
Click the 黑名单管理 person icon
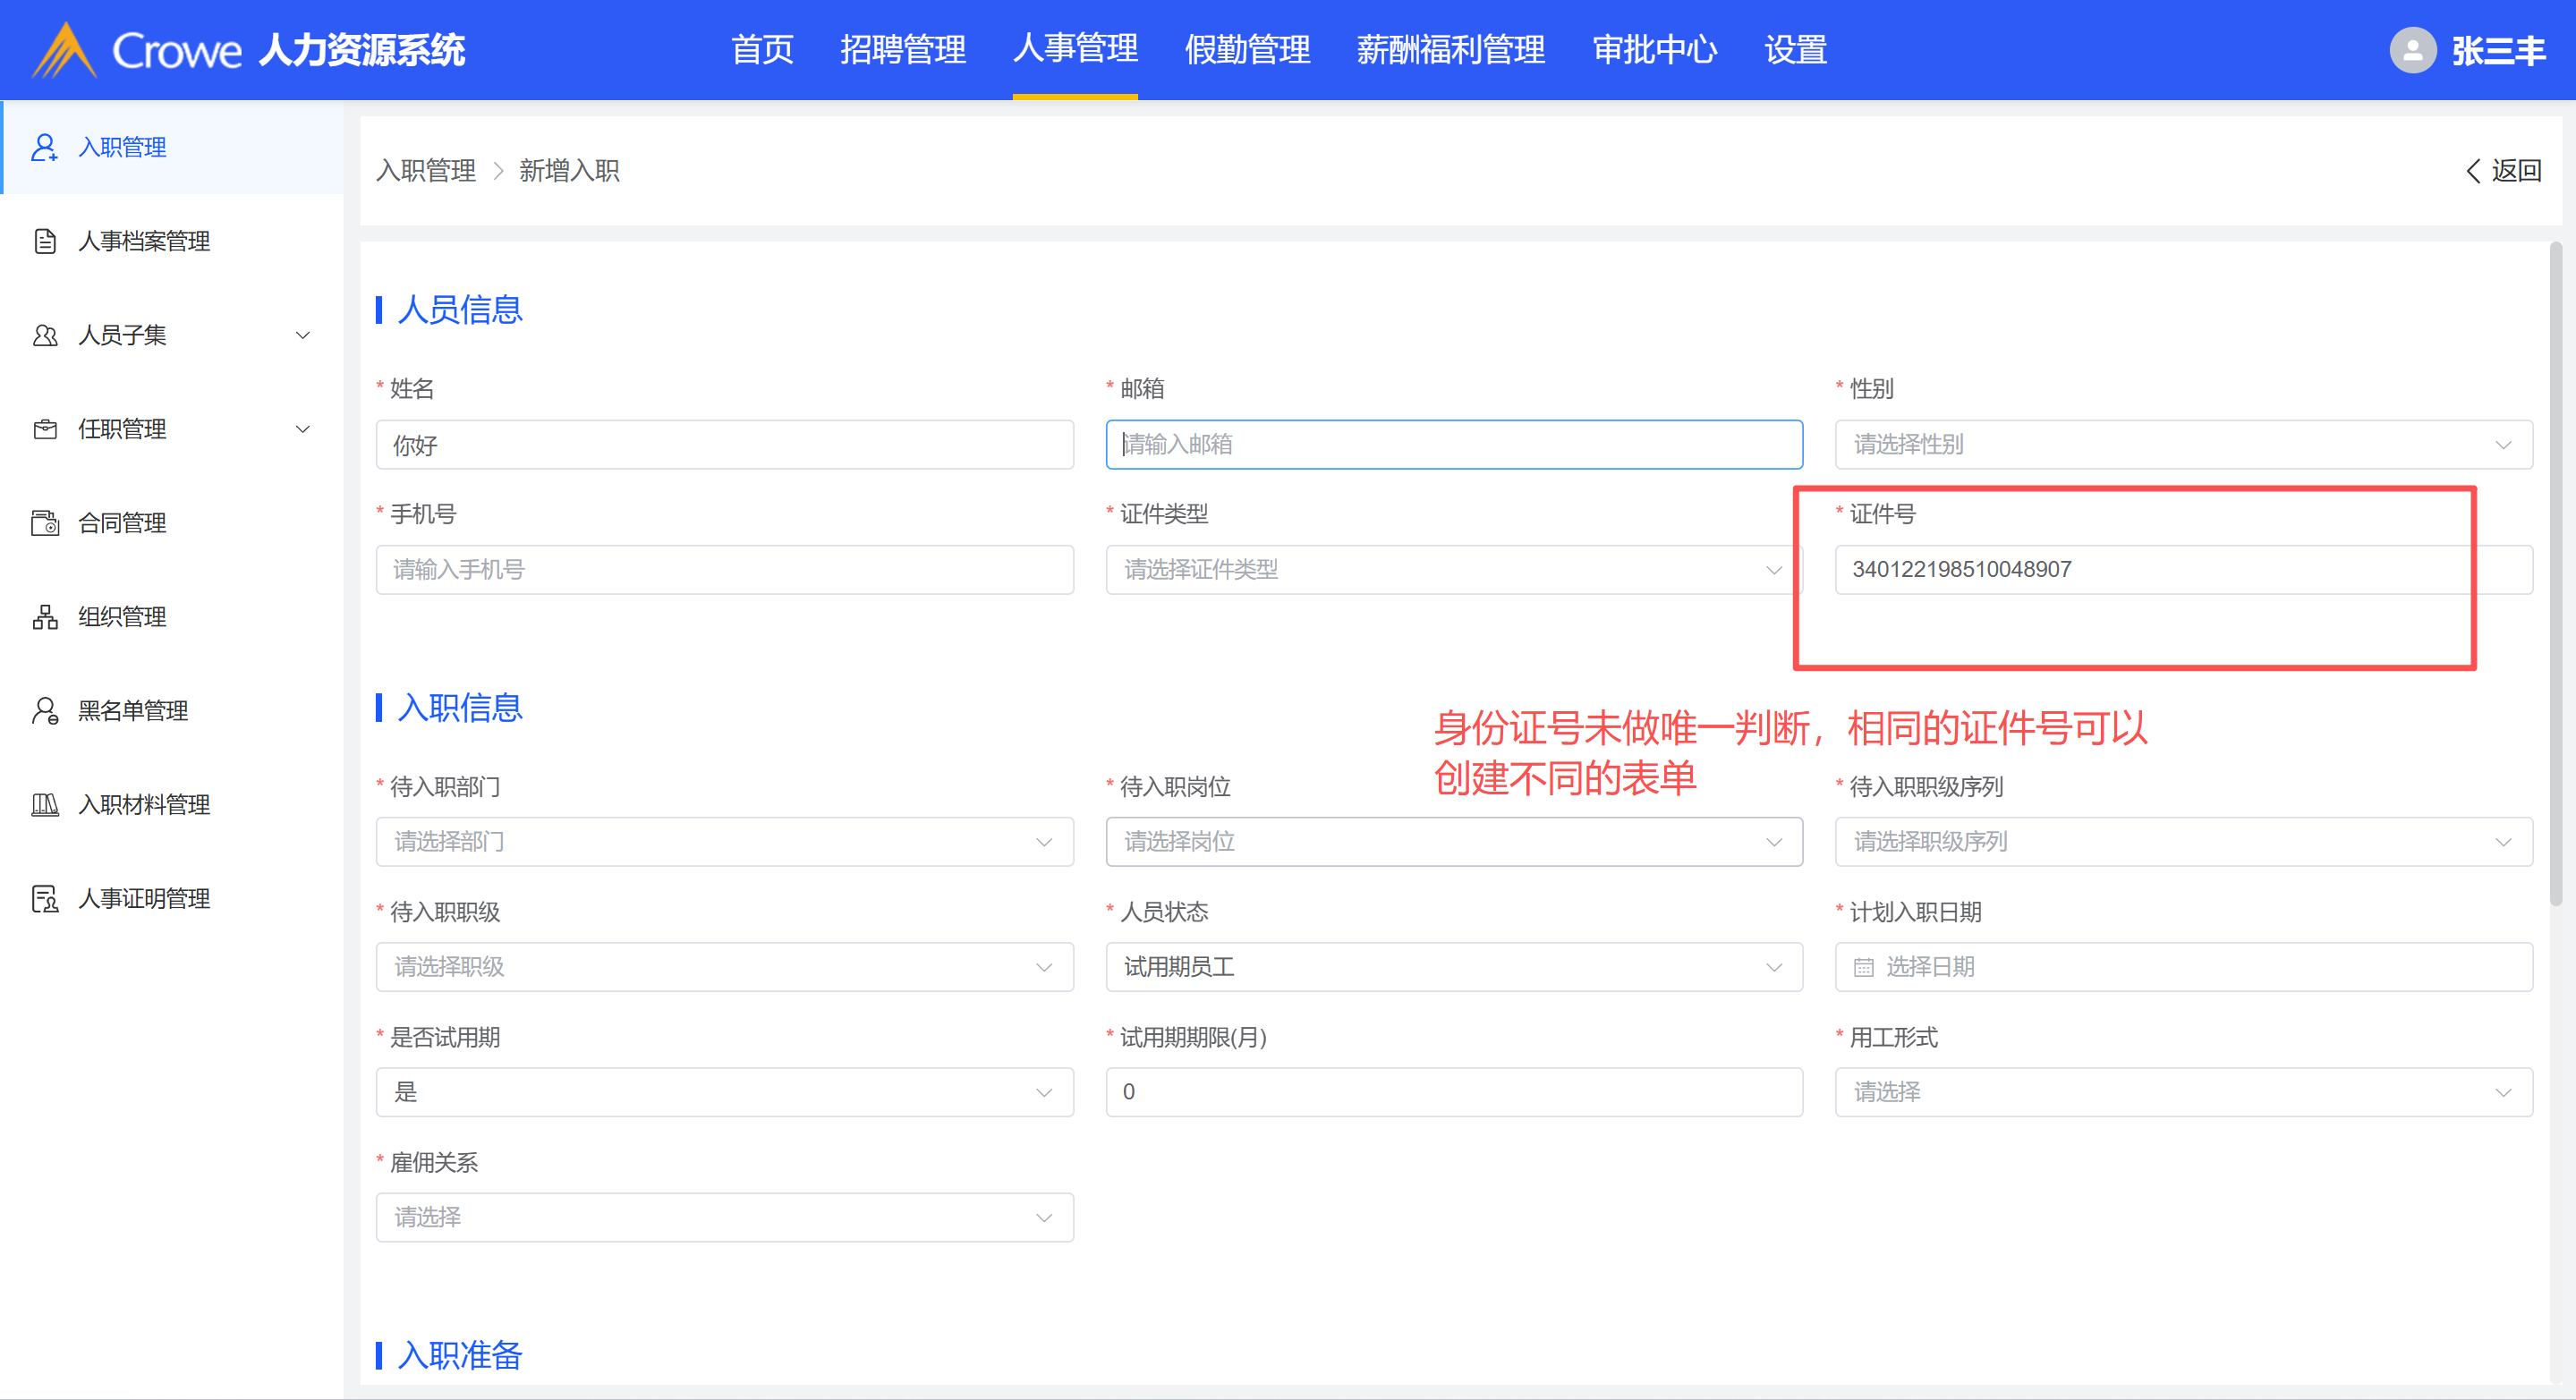pyautogui.click(x=44, y=711)
